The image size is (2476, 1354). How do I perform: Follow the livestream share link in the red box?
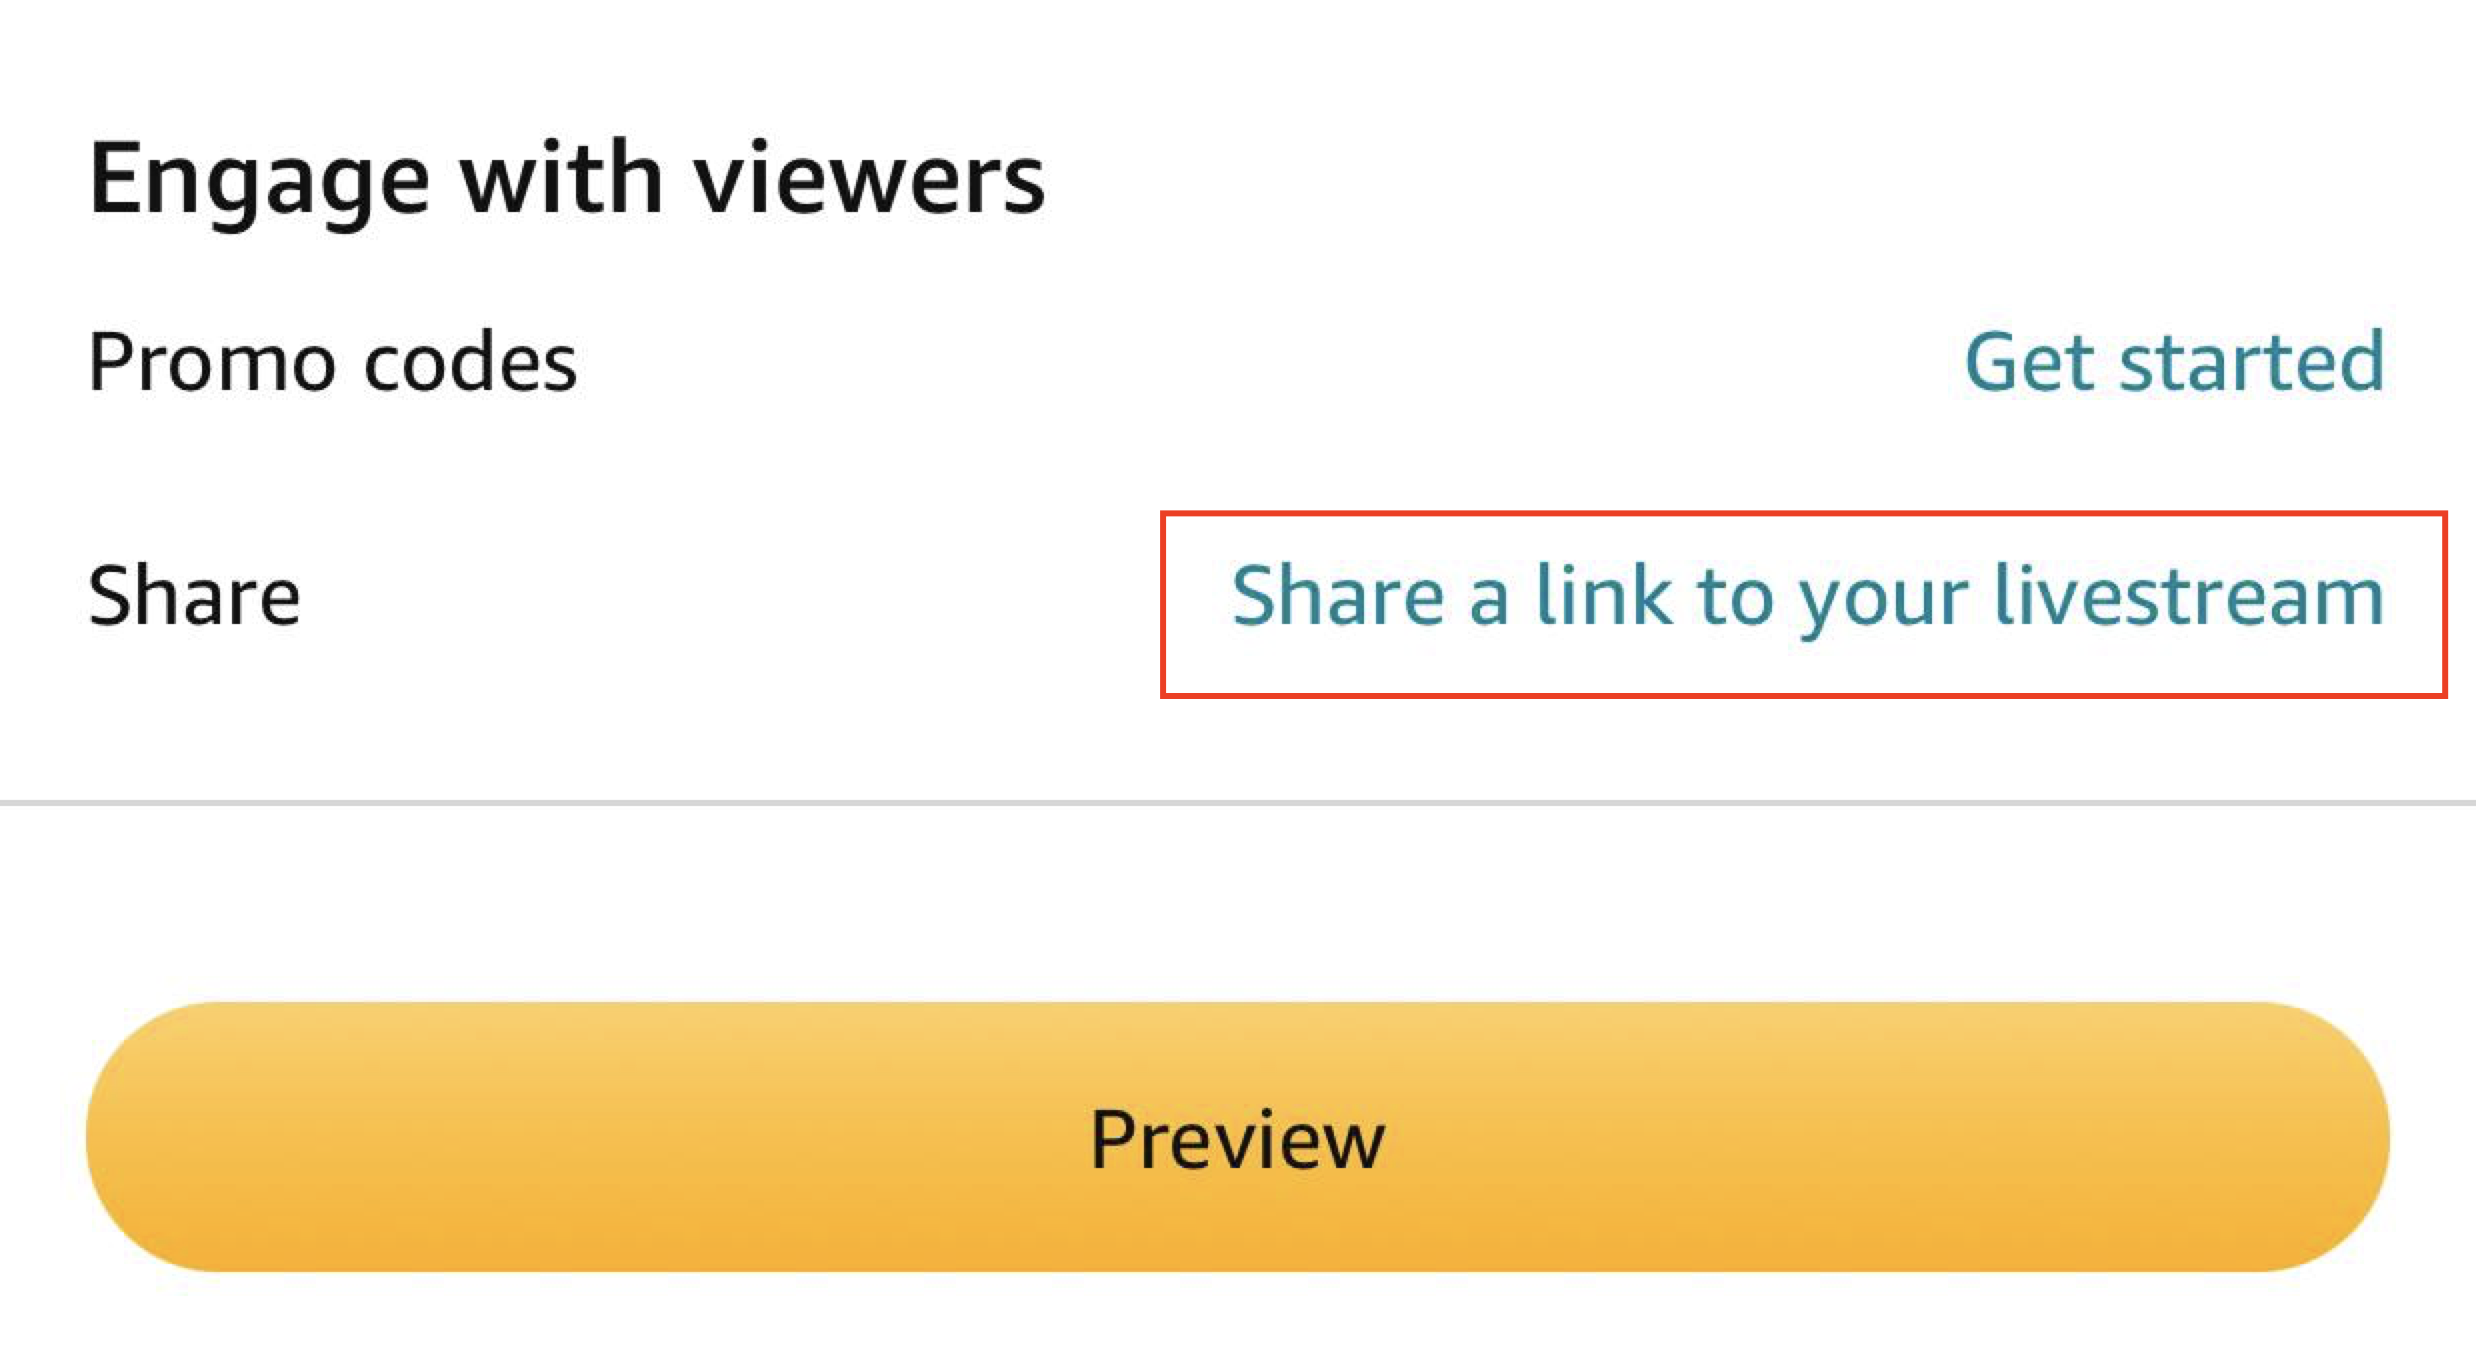1808,597
